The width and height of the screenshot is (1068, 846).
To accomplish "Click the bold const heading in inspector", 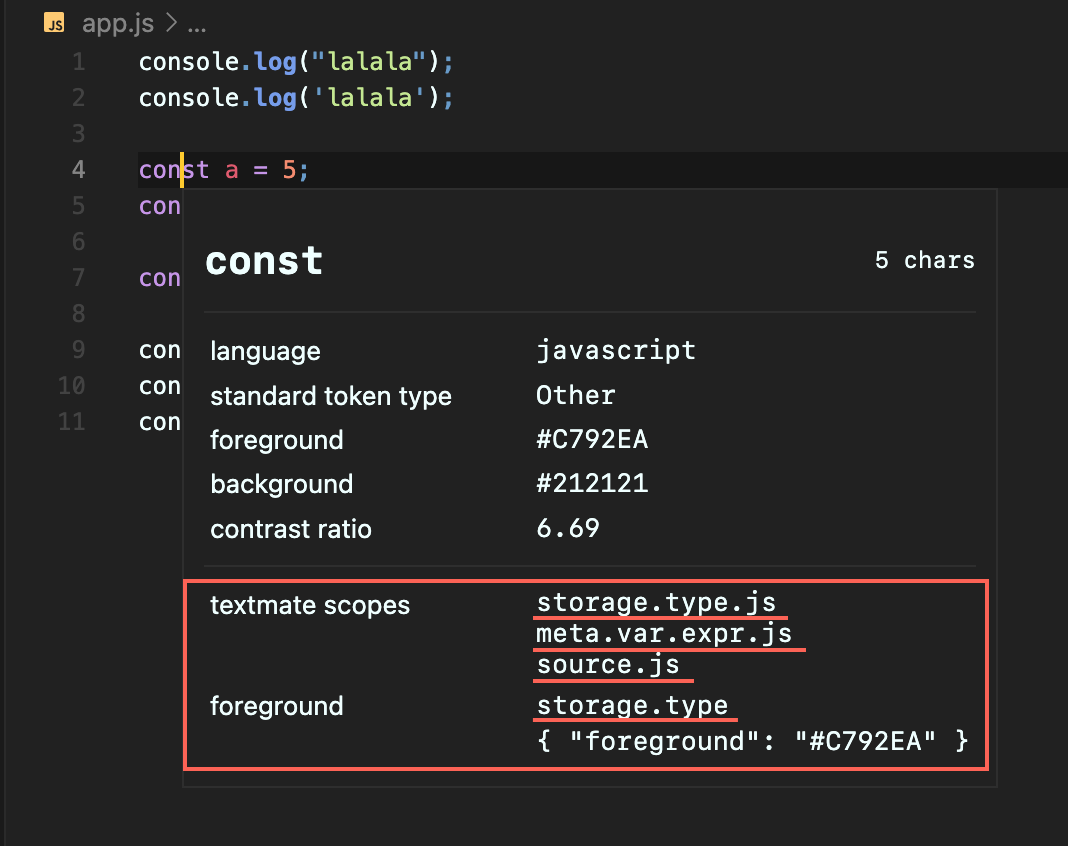I will 264,261.
